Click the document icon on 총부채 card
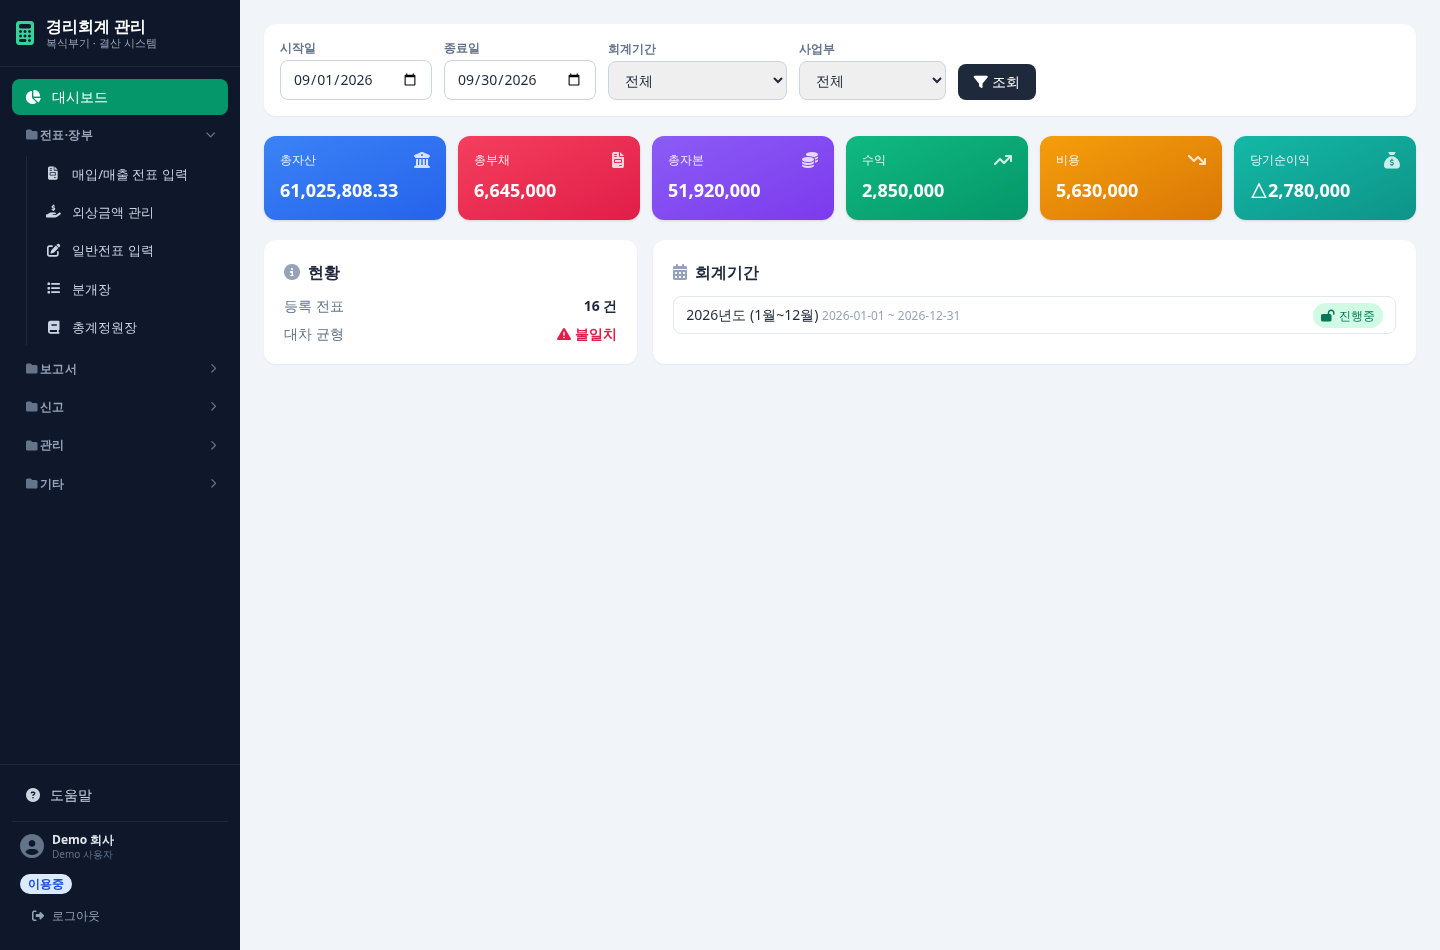 618,160
